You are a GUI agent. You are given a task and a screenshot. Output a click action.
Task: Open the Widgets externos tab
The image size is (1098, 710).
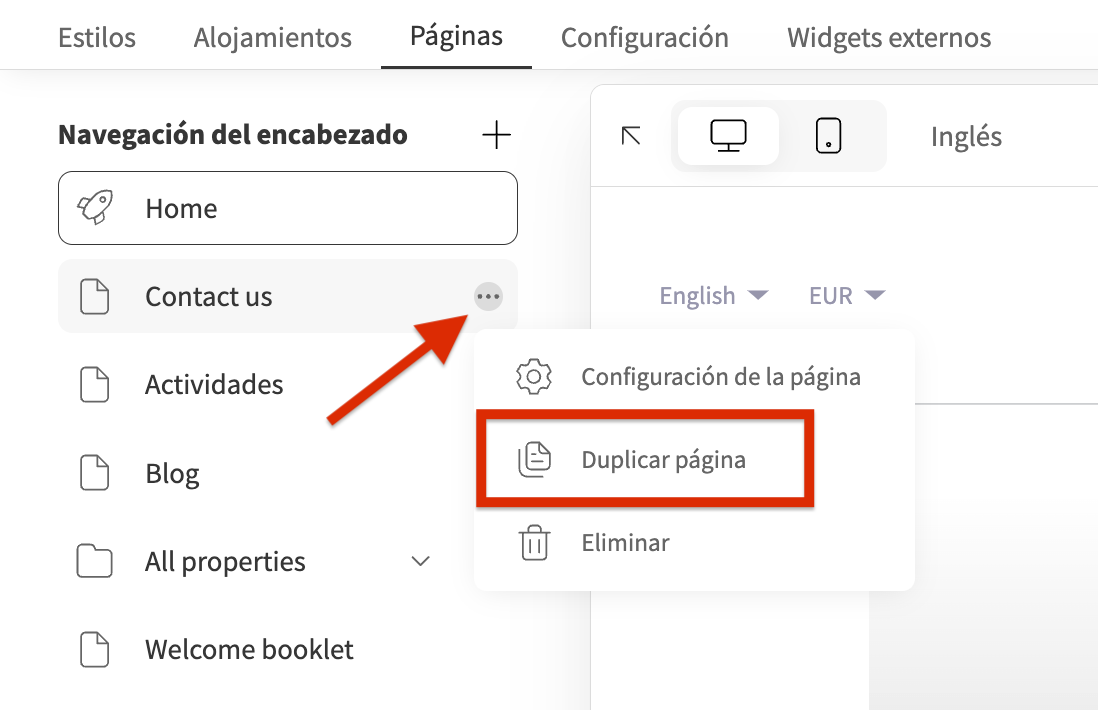click(889, 37)
